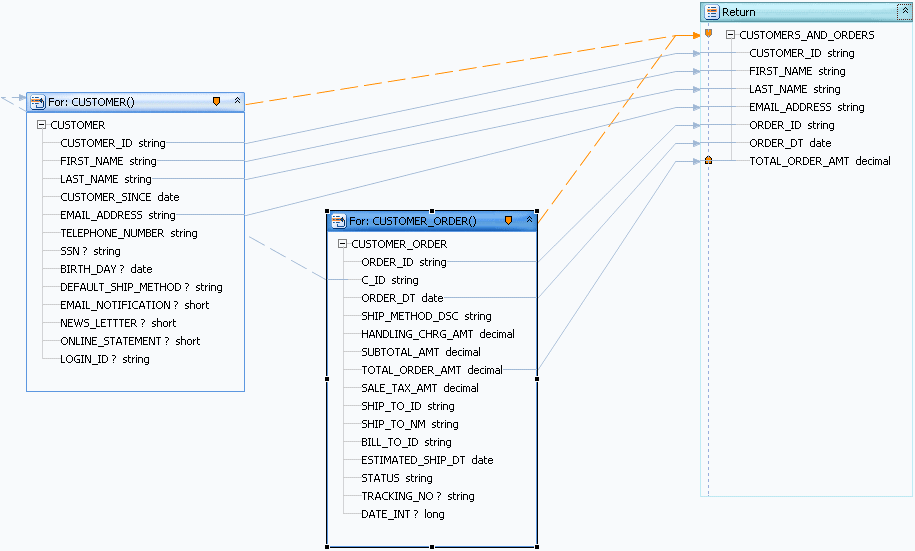
Task: Select CUSTOMER_ID string in Return node
Action: [802, 53]
